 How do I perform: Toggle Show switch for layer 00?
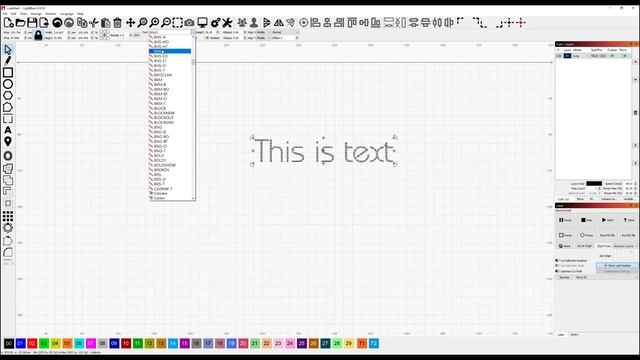(624, 56)
